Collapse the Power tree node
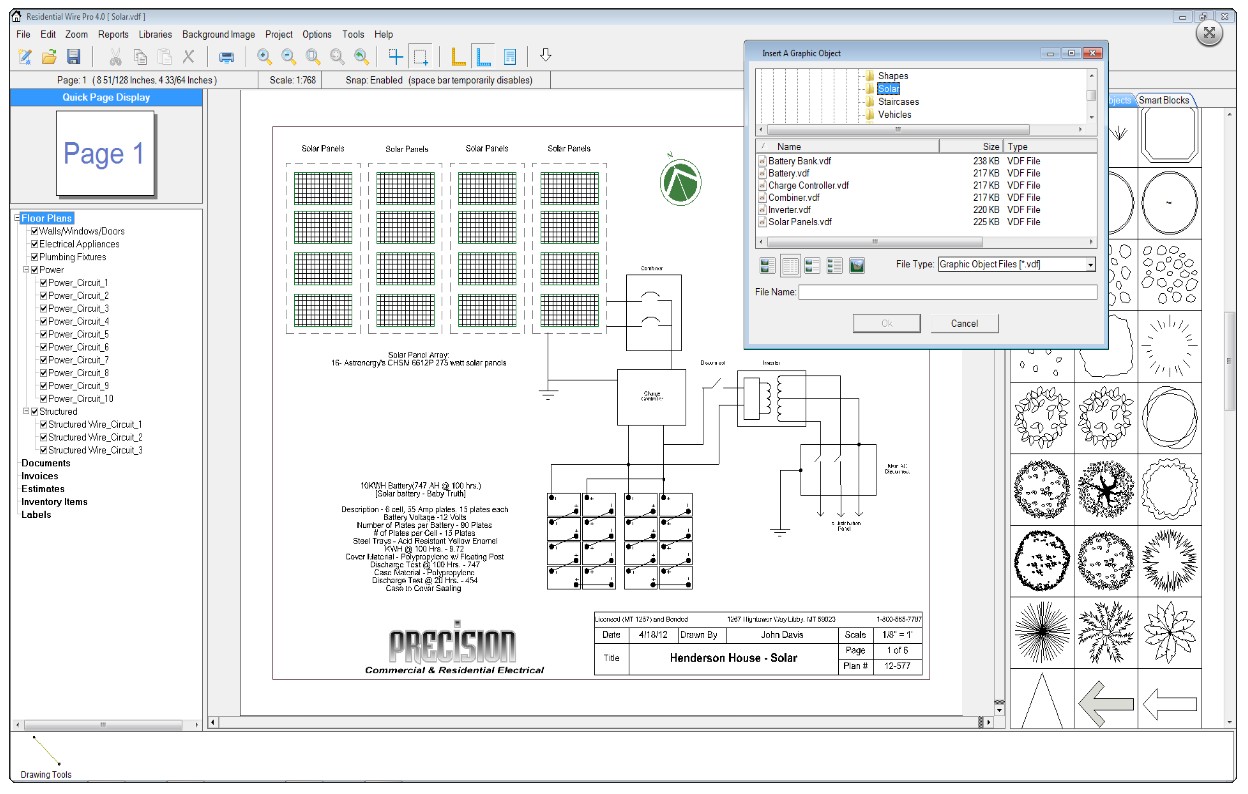The height and width of the screenshot is (794, 1248). click(26, 270)
